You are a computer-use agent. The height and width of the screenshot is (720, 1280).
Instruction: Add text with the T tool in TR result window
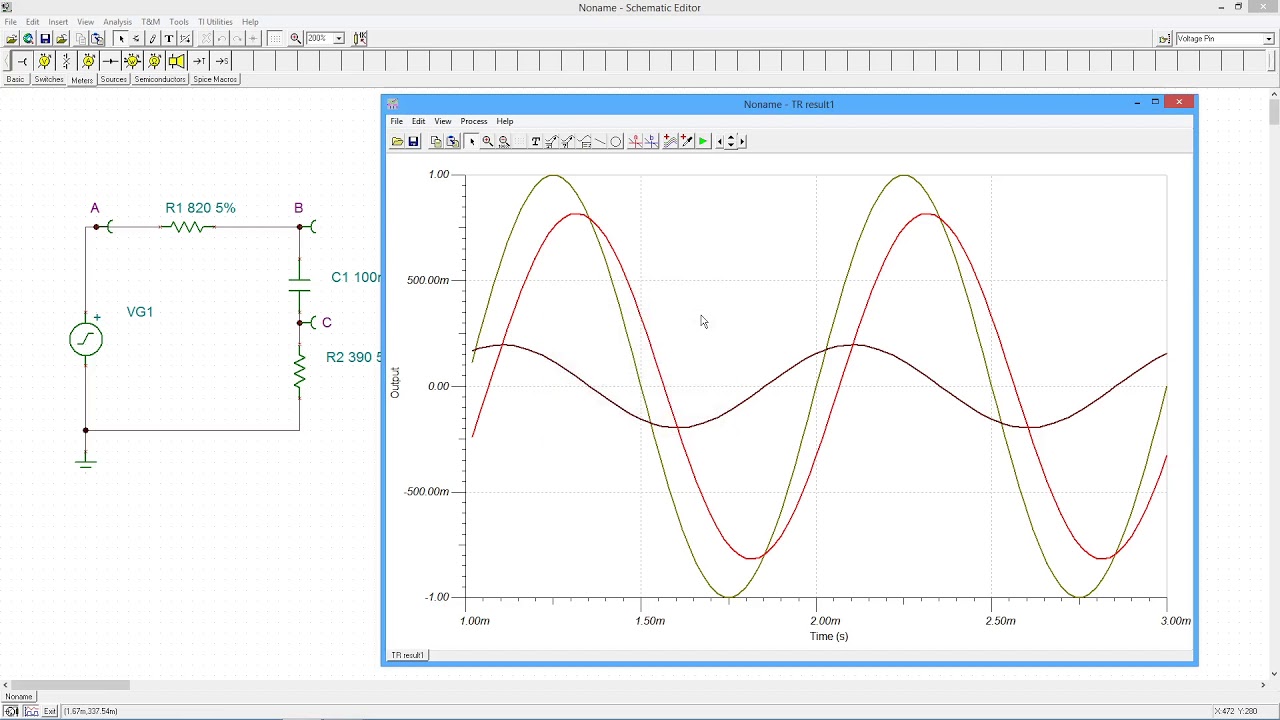[535, 141]
